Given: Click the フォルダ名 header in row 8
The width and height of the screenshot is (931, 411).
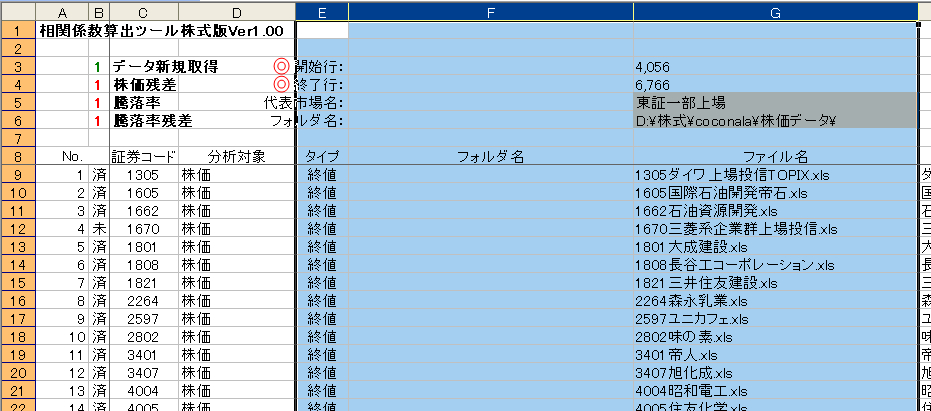Looking at the screenshot, I should [490, 157].
